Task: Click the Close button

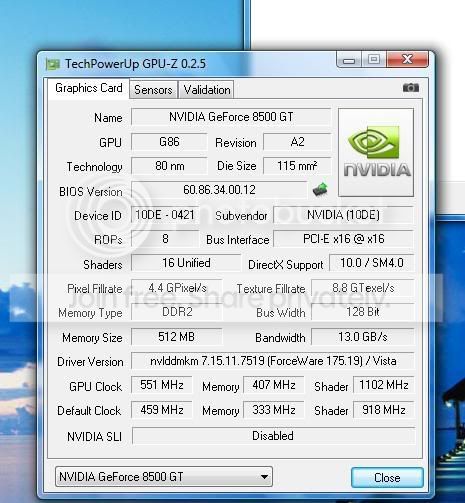Action: coord(387,477)
